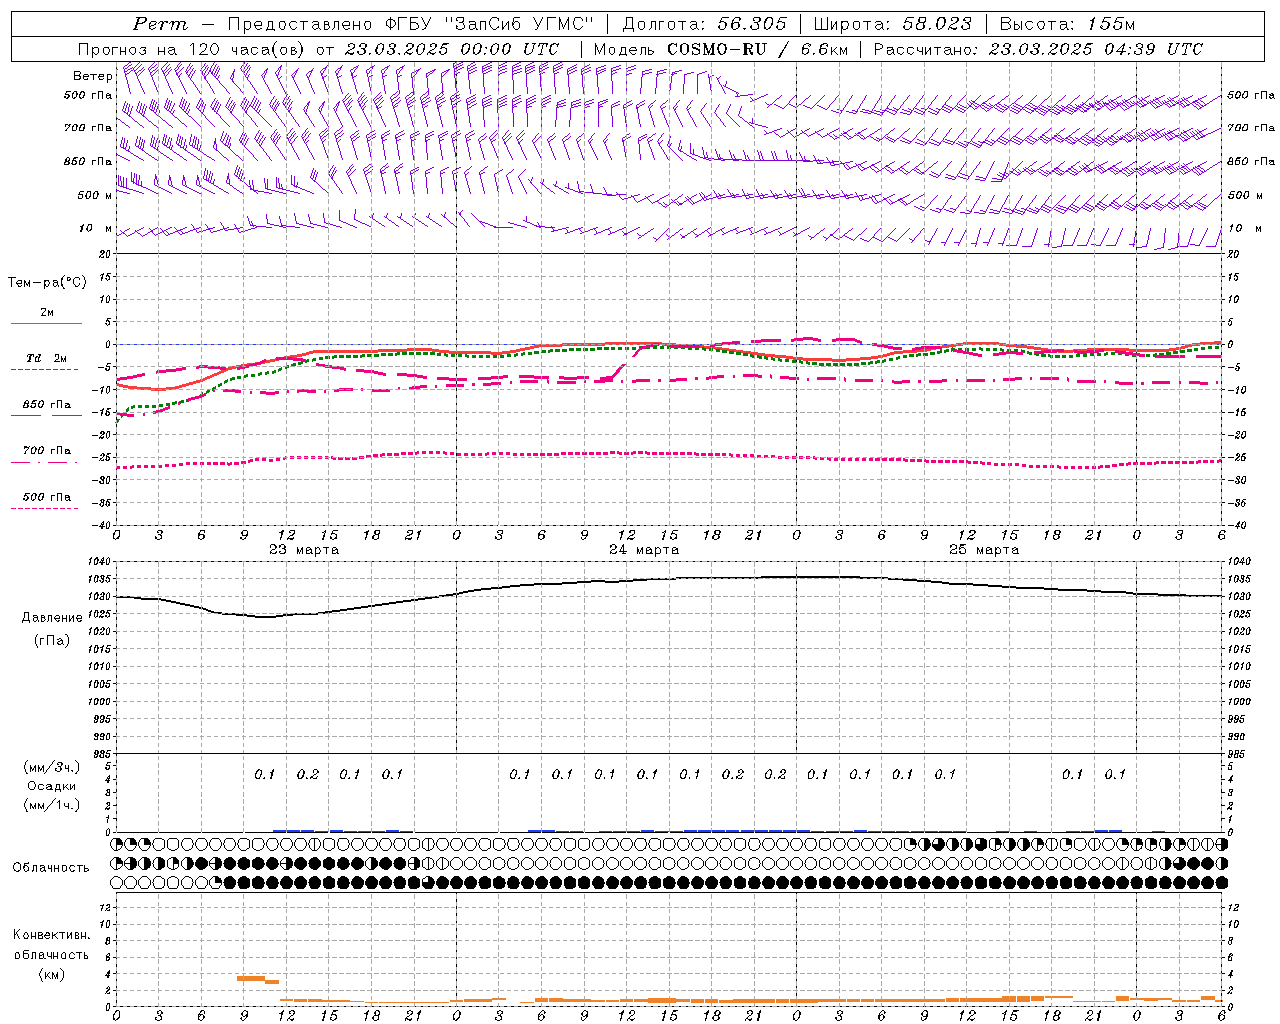1280x1024 pixels.
Task: Click the "500 гПа" temperature legend entry
Action: point(47,497)
